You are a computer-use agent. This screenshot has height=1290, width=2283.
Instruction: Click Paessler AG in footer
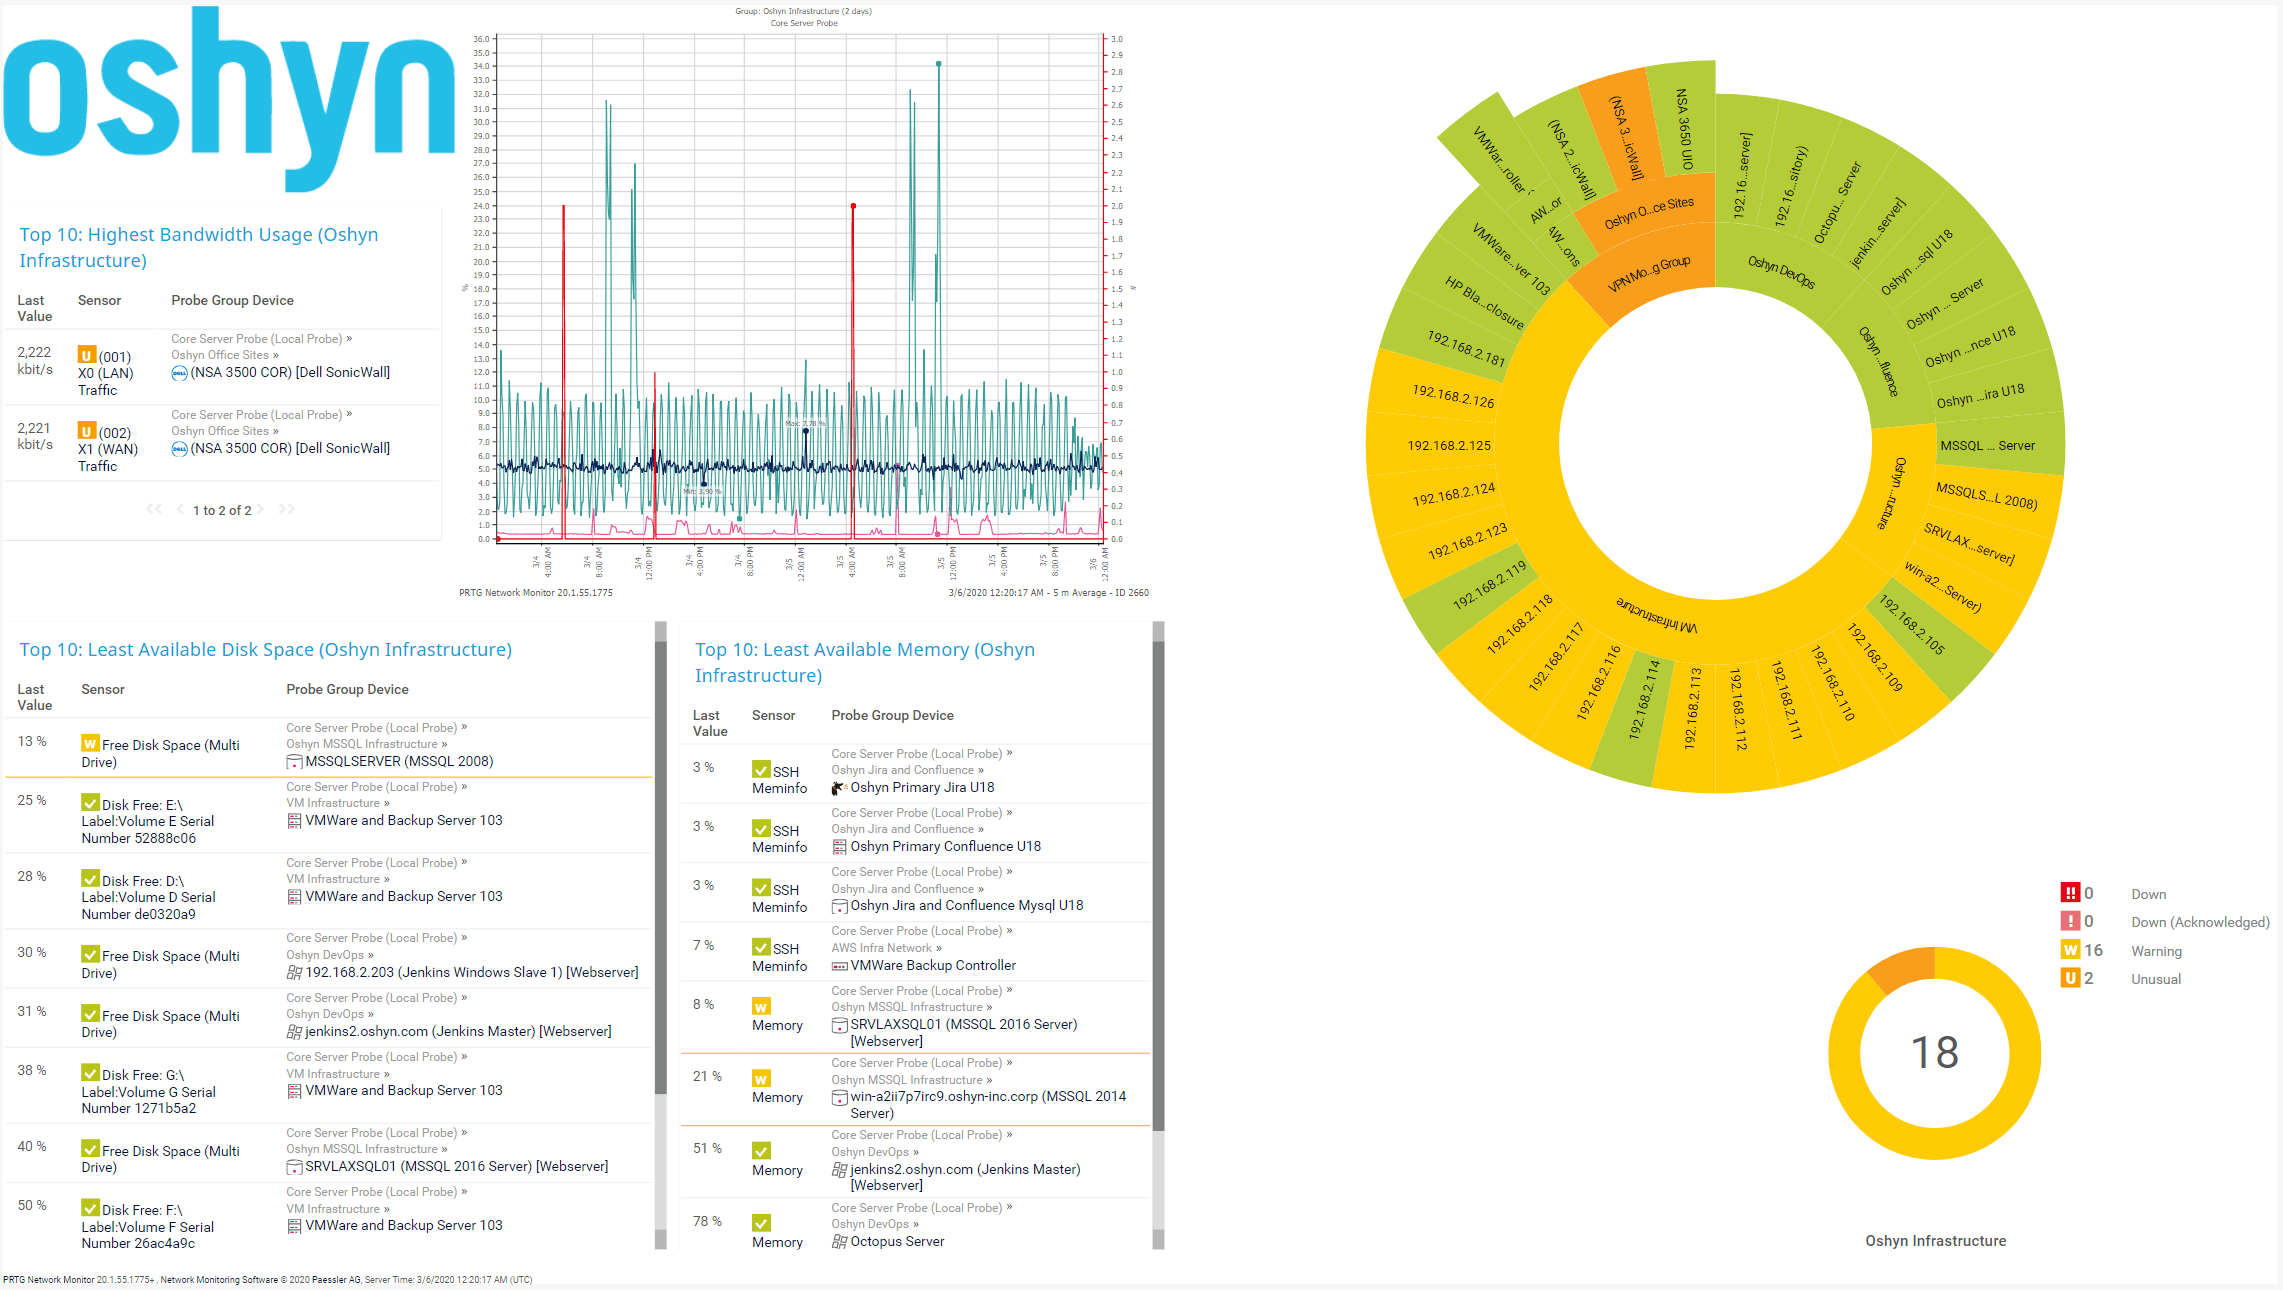(336, 1280)
